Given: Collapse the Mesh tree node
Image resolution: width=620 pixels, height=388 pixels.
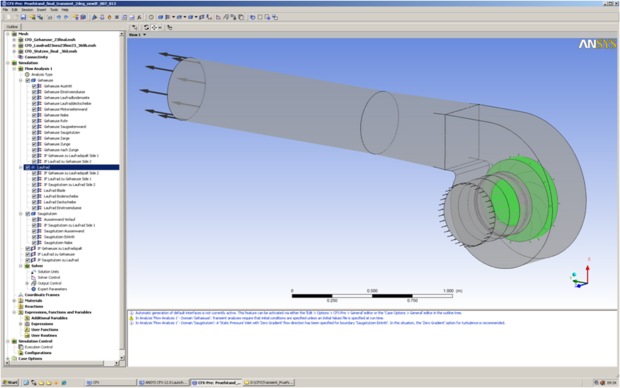Looking at the screenshot, I should tap(8, 34).
